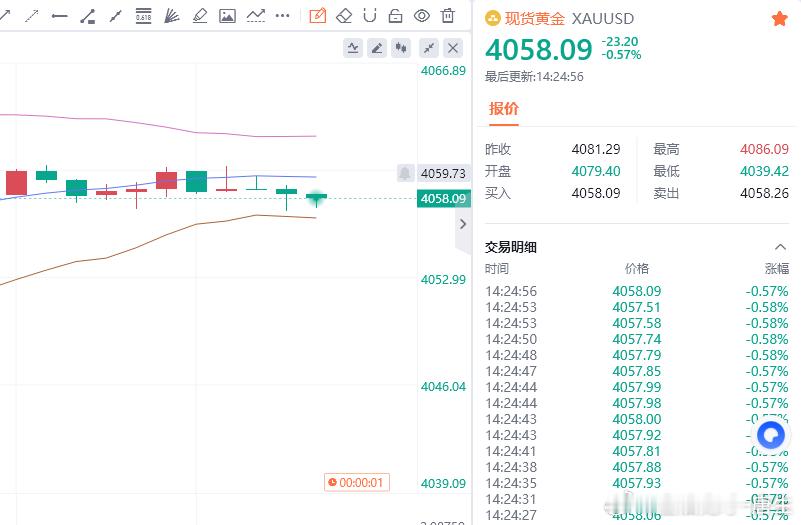Select trade row priced 4057.58

click(637, 323)
